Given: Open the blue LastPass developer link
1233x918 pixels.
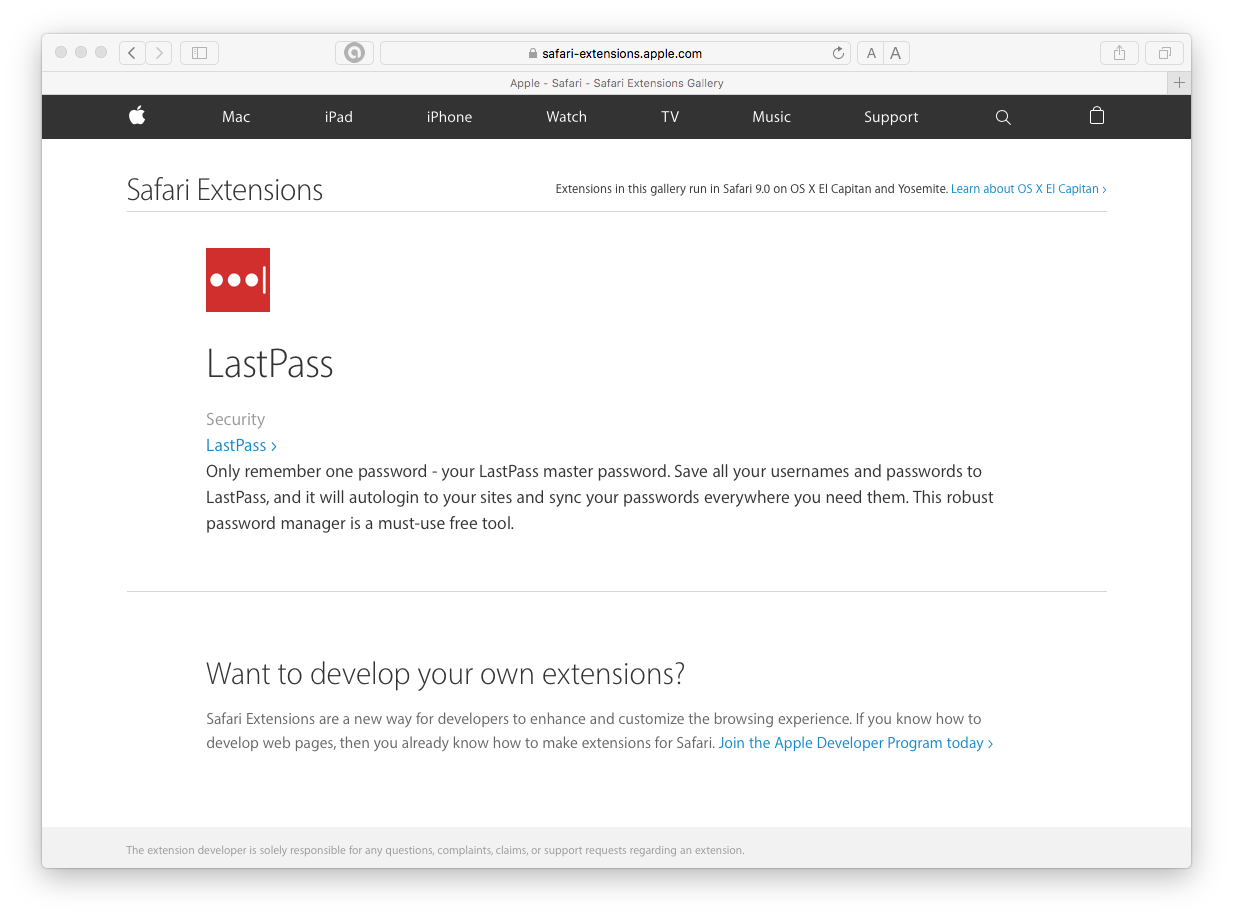Looking at the screenshot, I should pyautogui.click(x=241, y=445).
